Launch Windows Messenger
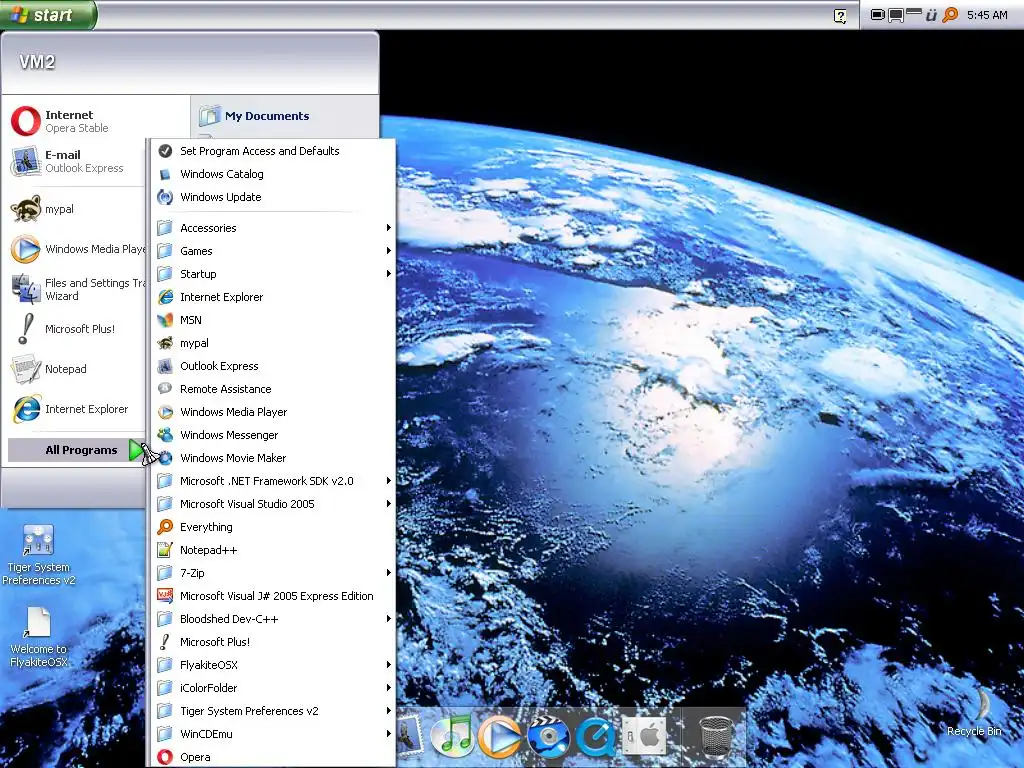The height and width of the screenshot is (768, 1024). [272, 435]
